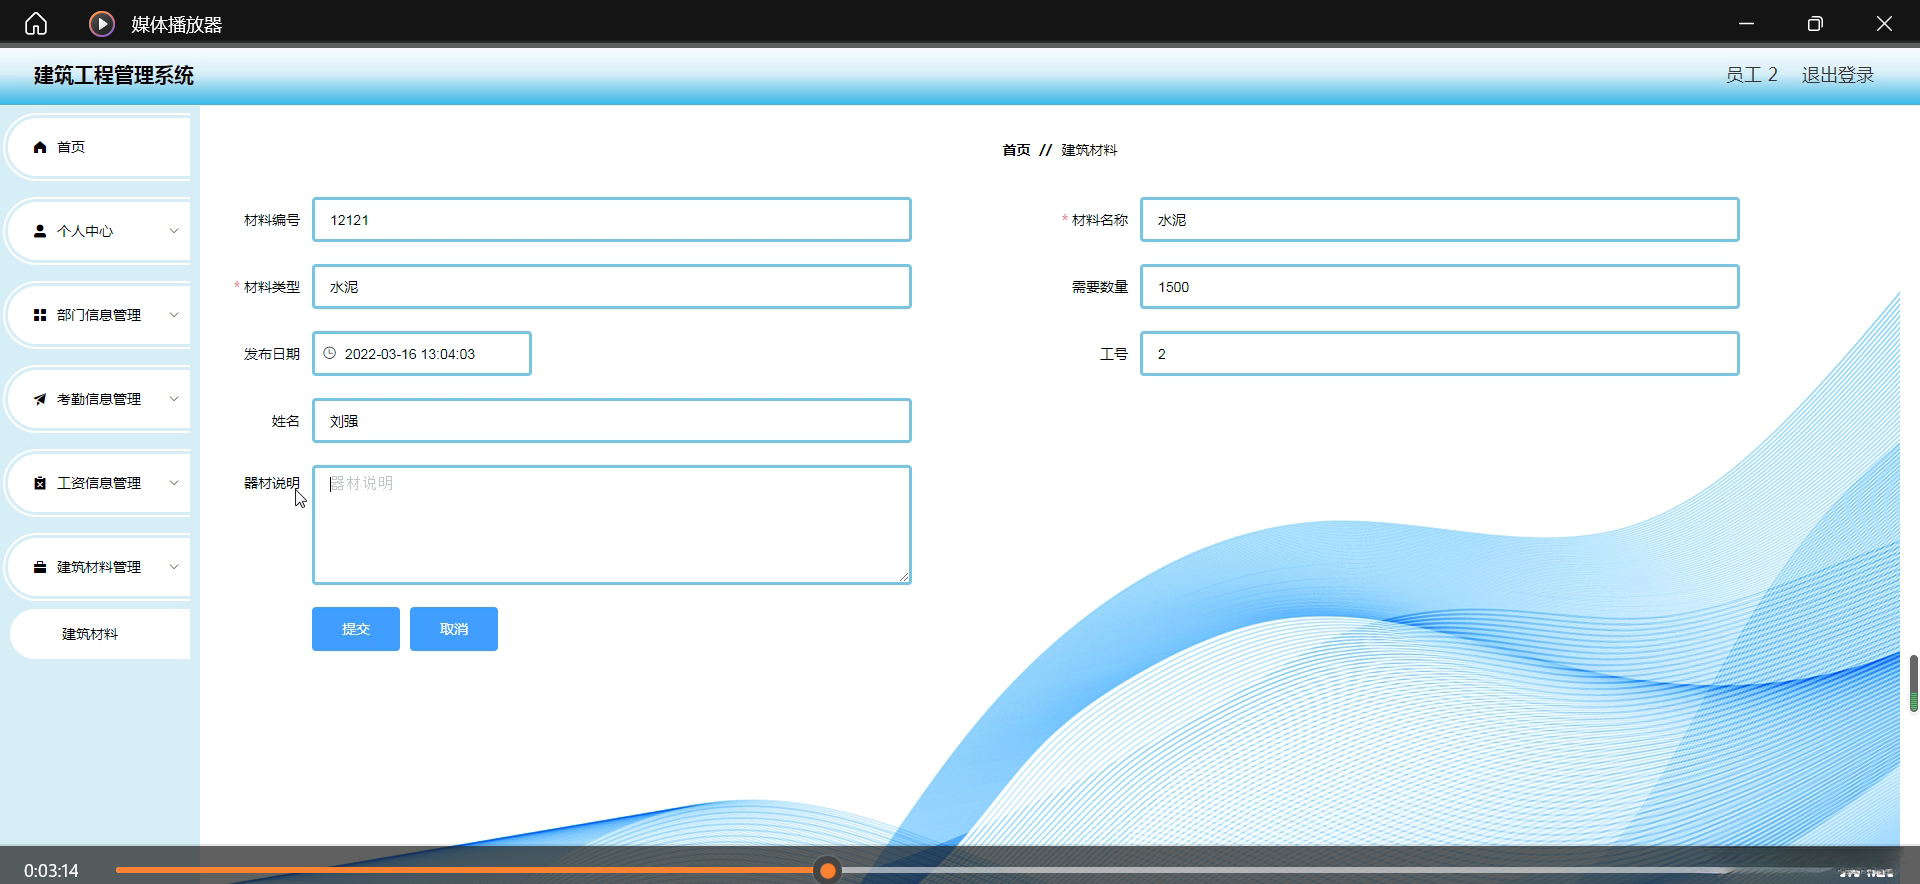Open the 发布日期 date picker field

tap(422, 354)
